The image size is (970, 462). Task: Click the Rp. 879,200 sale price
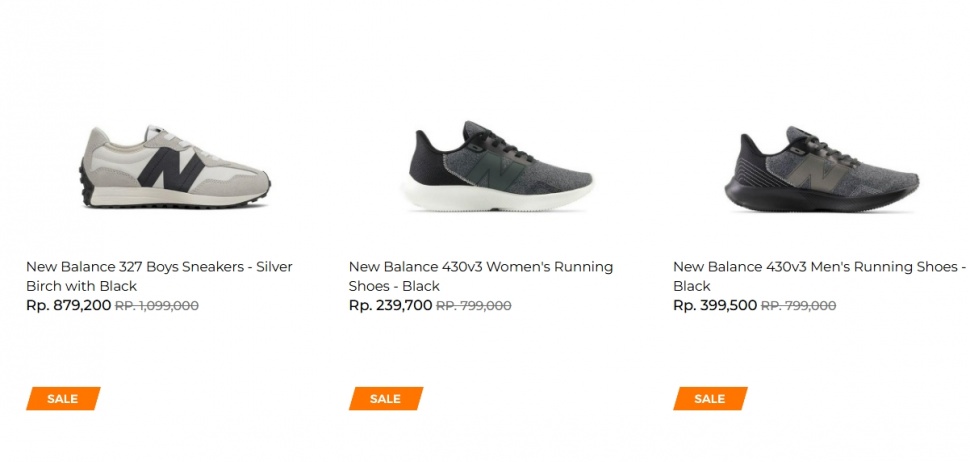click(x=68, y=305)
